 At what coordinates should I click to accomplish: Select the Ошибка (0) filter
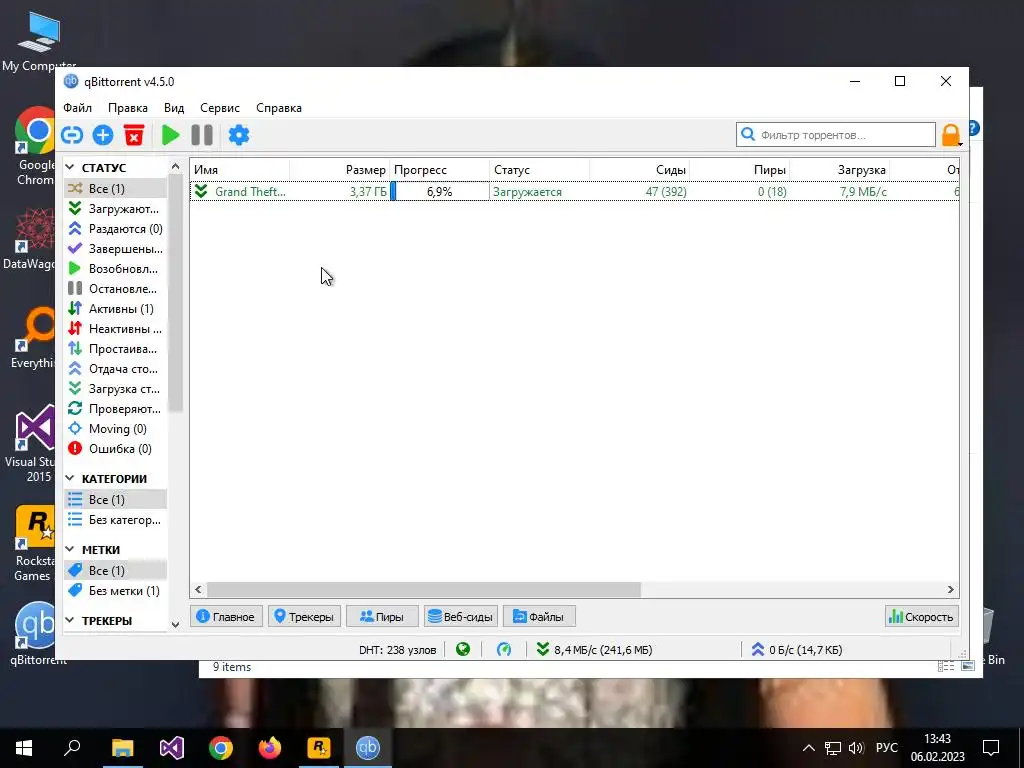tap(116, 449)
